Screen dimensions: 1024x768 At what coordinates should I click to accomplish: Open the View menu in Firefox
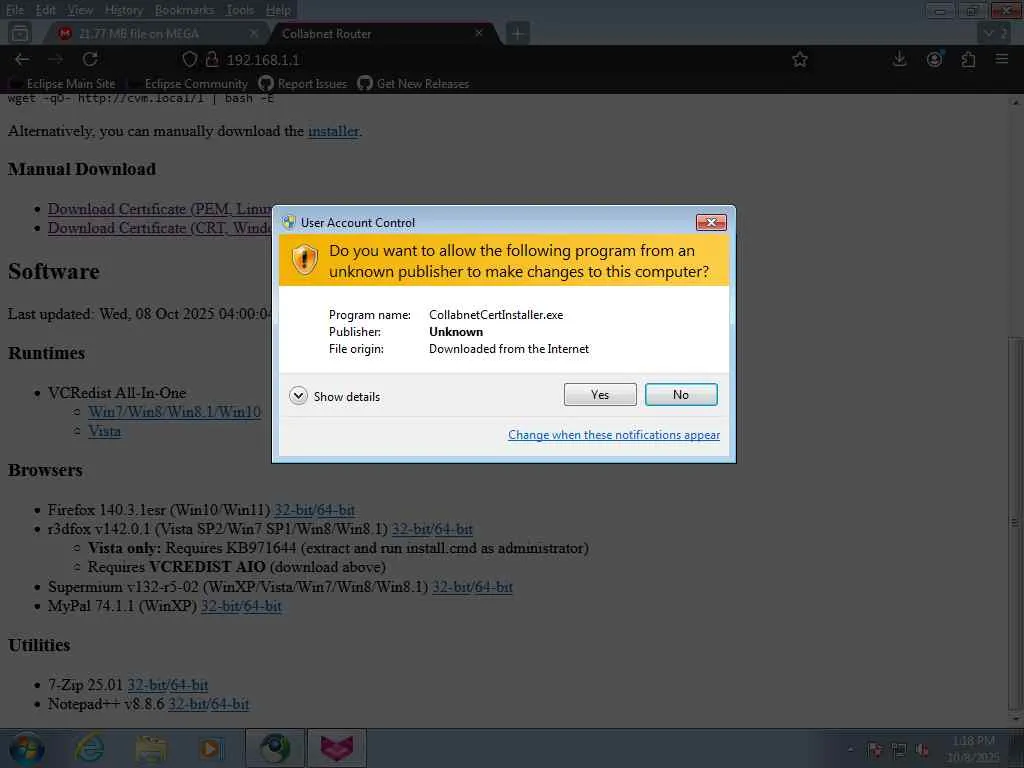click(80, 10)
